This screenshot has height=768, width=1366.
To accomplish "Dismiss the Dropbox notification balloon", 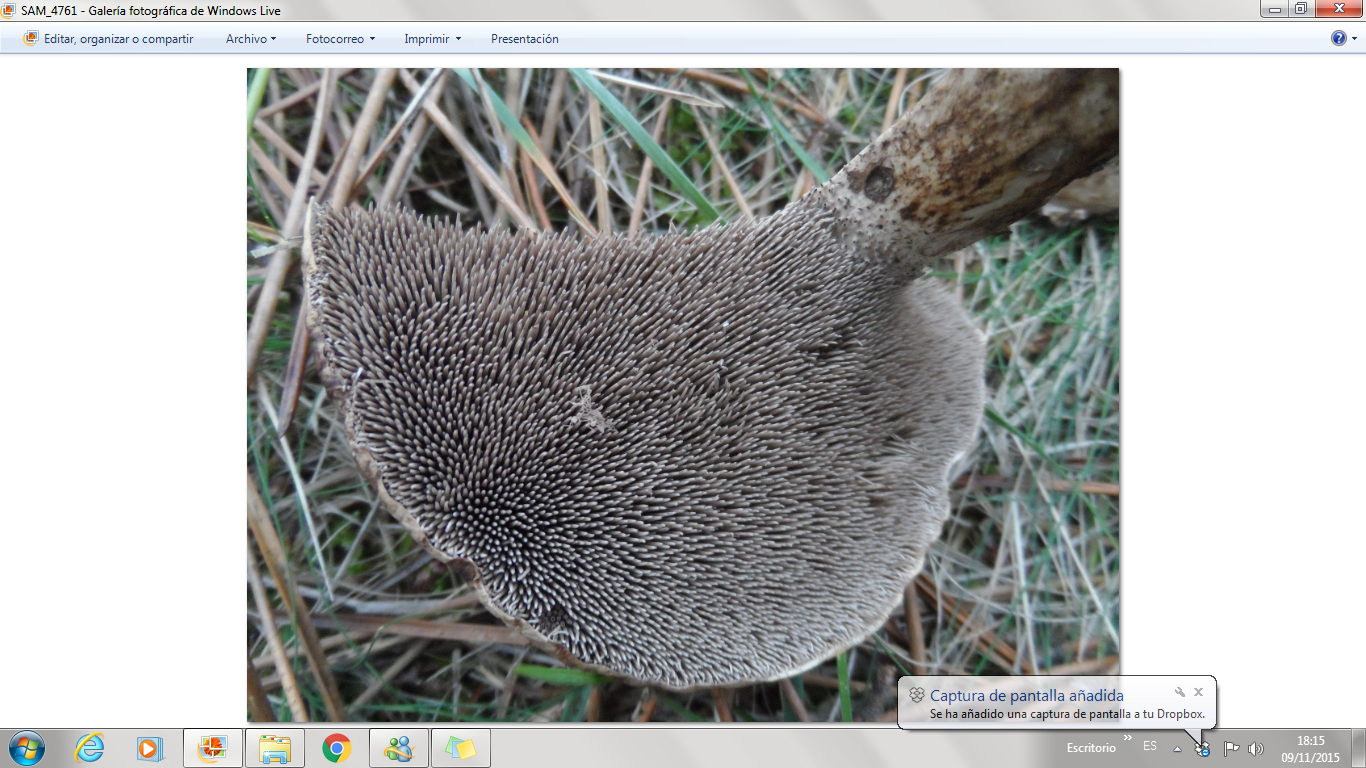I will coord(1198,692).
